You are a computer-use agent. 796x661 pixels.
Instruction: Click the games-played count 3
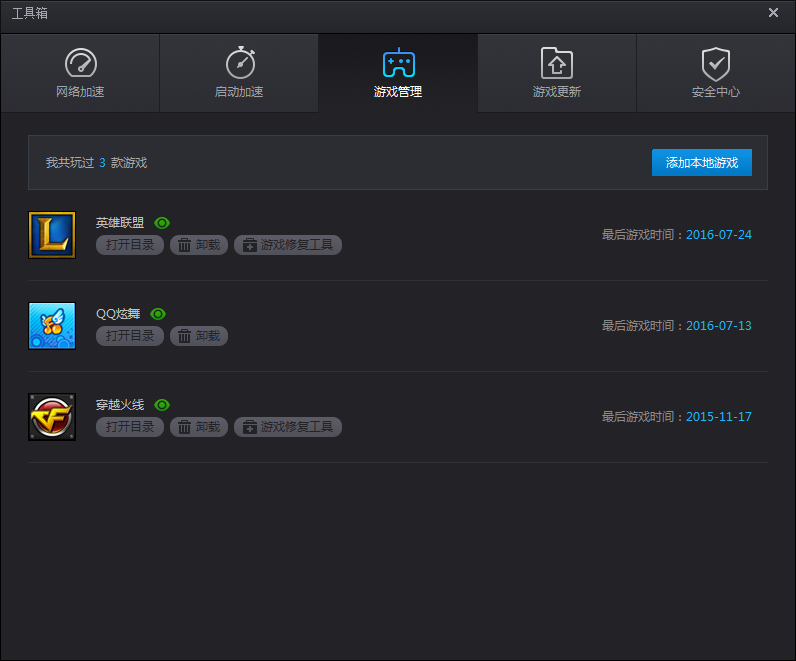(x=102, y=162)
